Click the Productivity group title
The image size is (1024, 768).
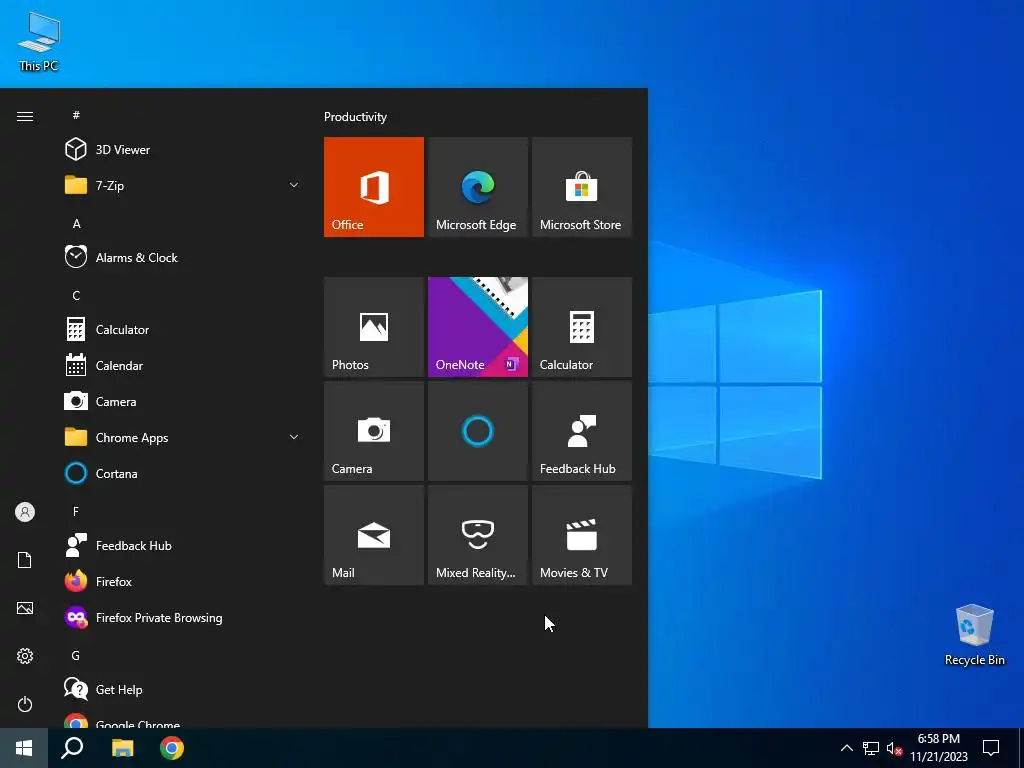[355, 117]
